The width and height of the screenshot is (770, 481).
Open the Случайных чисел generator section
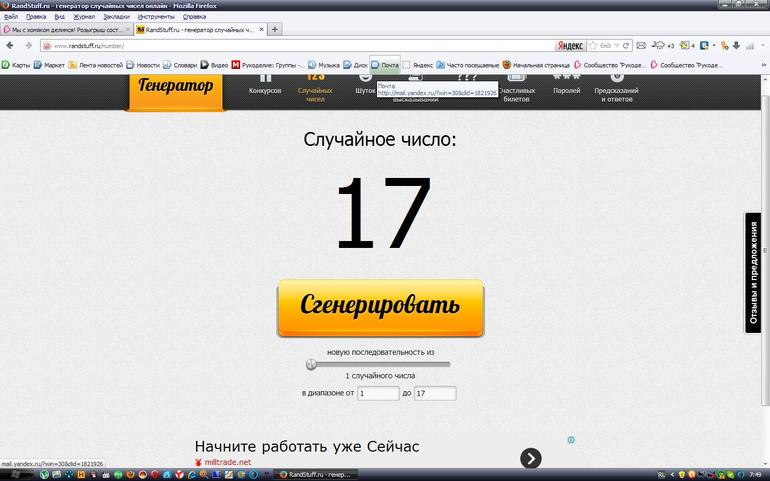click(315, 88)
